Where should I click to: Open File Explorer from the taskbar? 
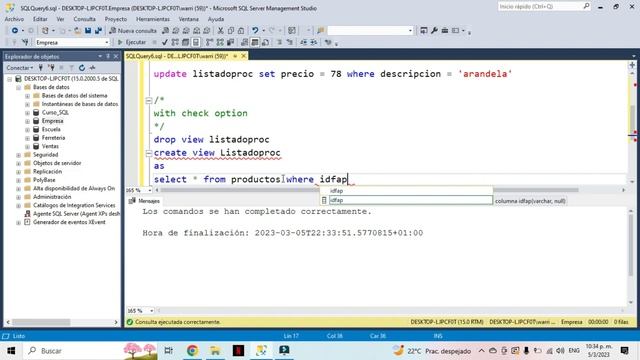click(215, 351)
